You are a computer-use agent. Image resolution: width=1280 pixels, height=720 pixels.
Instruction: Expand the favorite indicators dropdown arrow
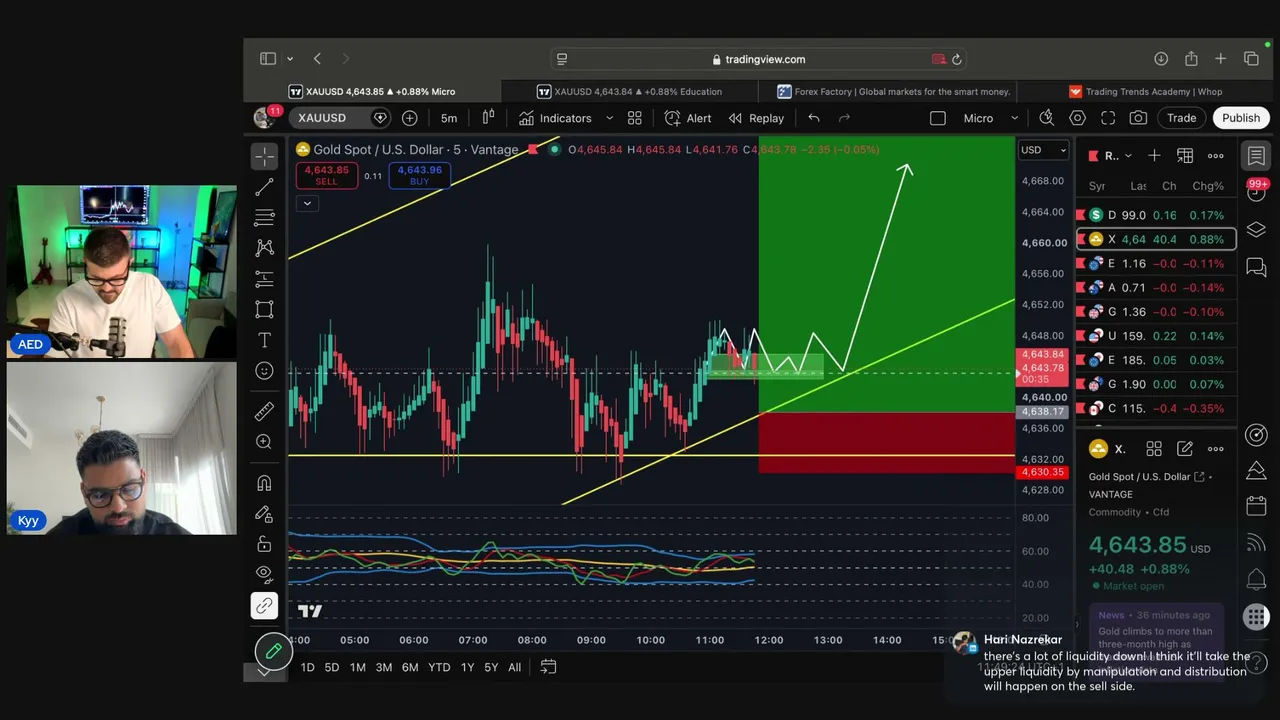point(609,118)
